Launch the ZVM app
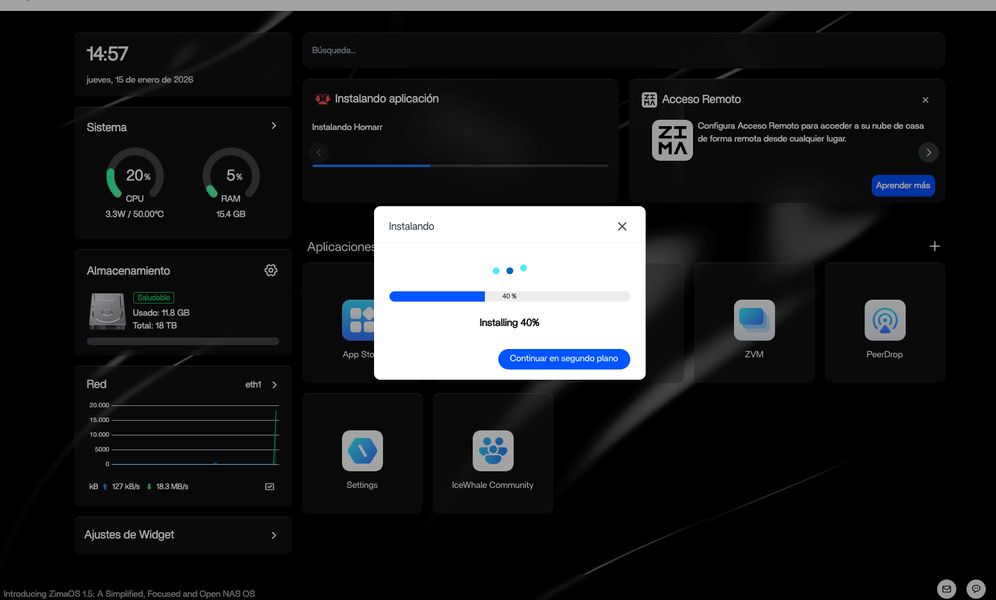Viewport: 996px width, 600px height. (754, 322)
